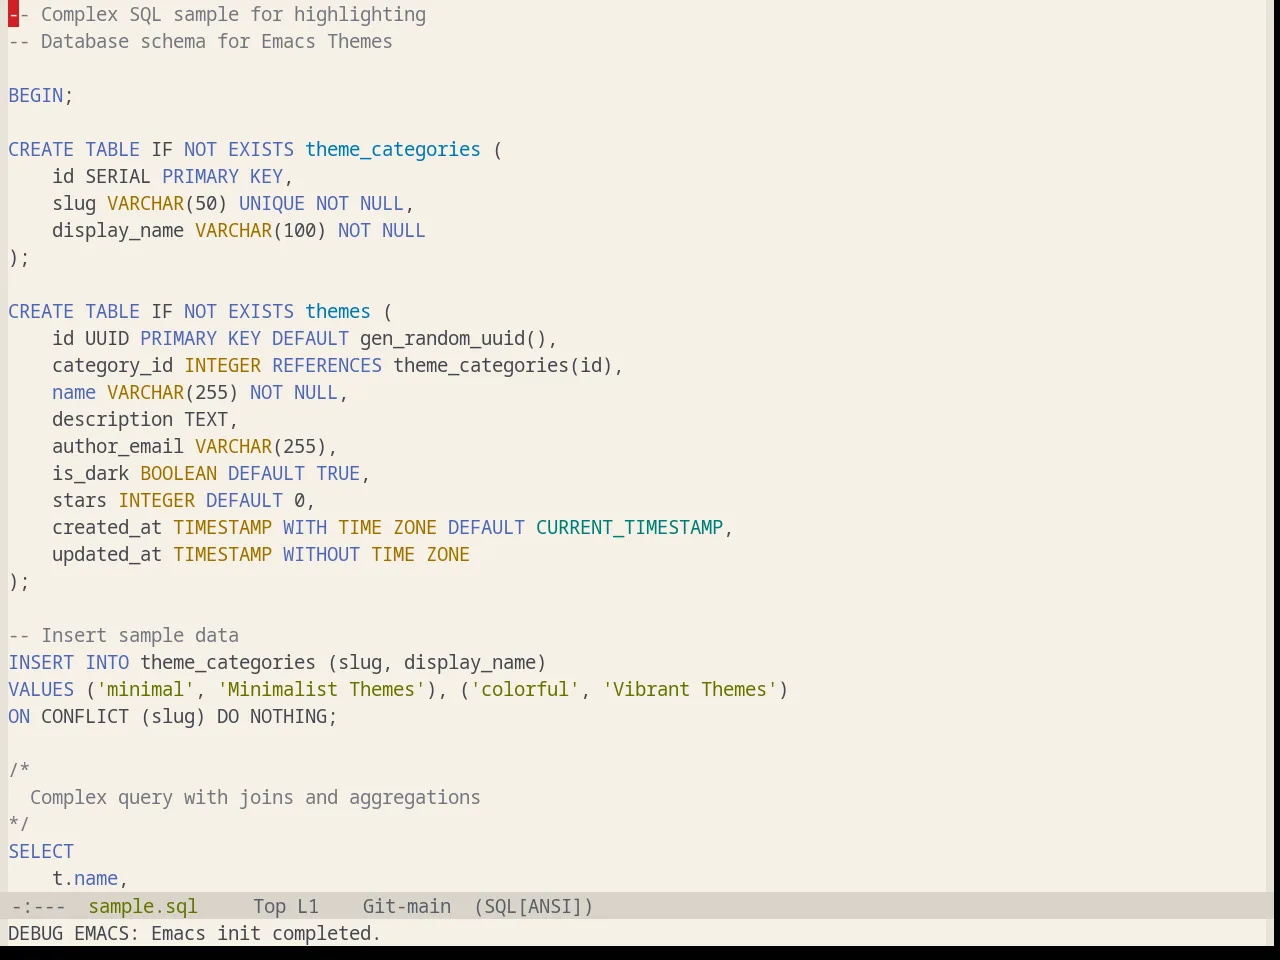1280x960 pixels.
Task: Click the CONFLICT keyword
Action: (x=85, y=717)
